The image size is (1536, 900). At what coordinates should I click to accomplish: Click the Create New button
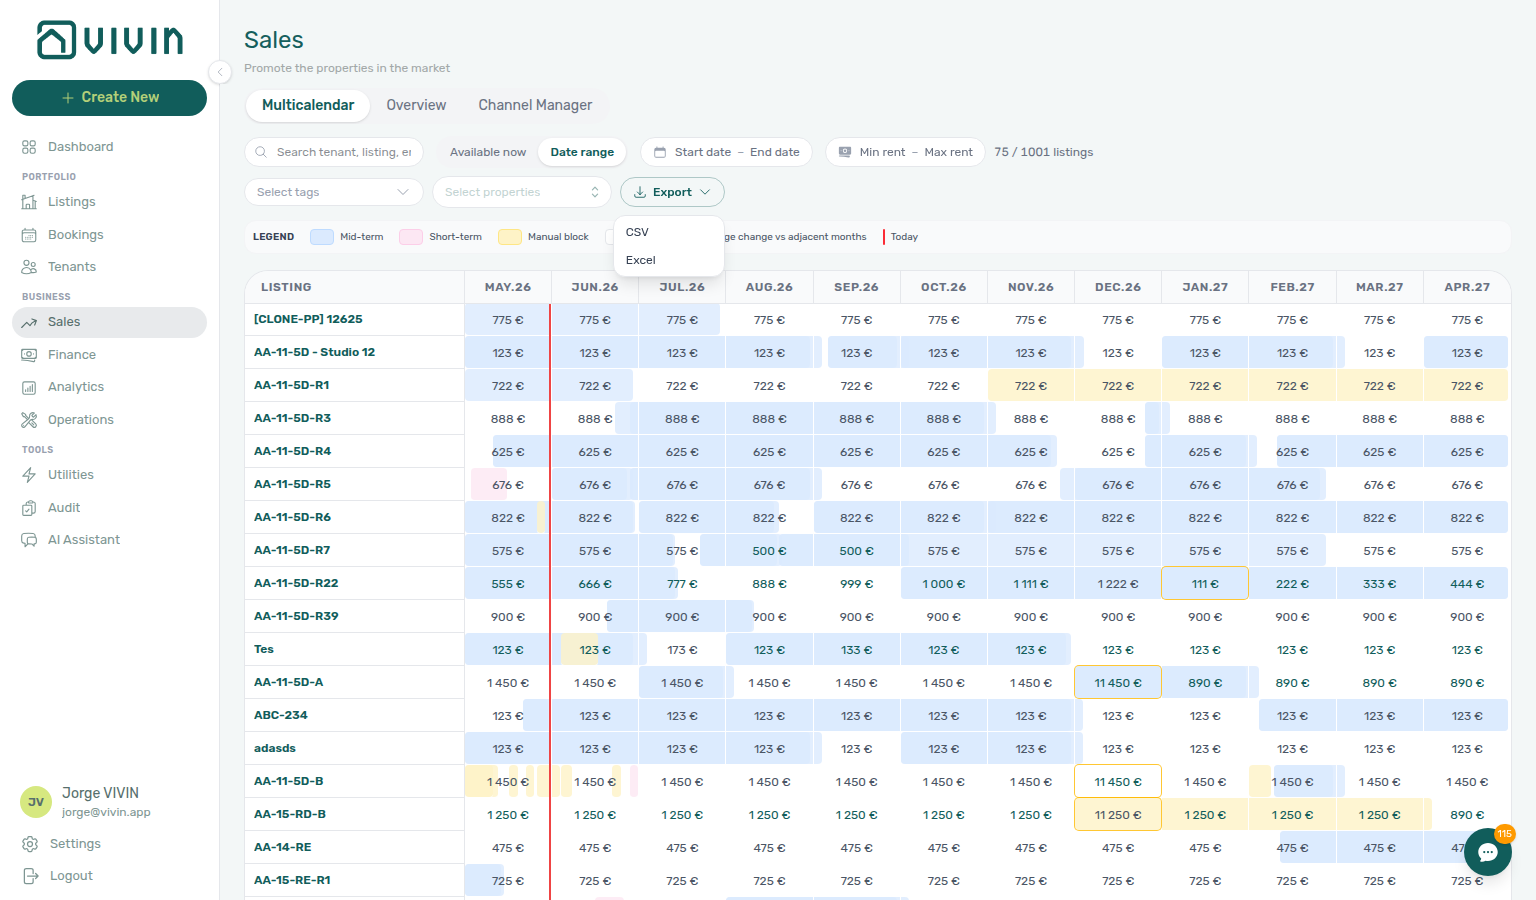click(x=109, y=98)
